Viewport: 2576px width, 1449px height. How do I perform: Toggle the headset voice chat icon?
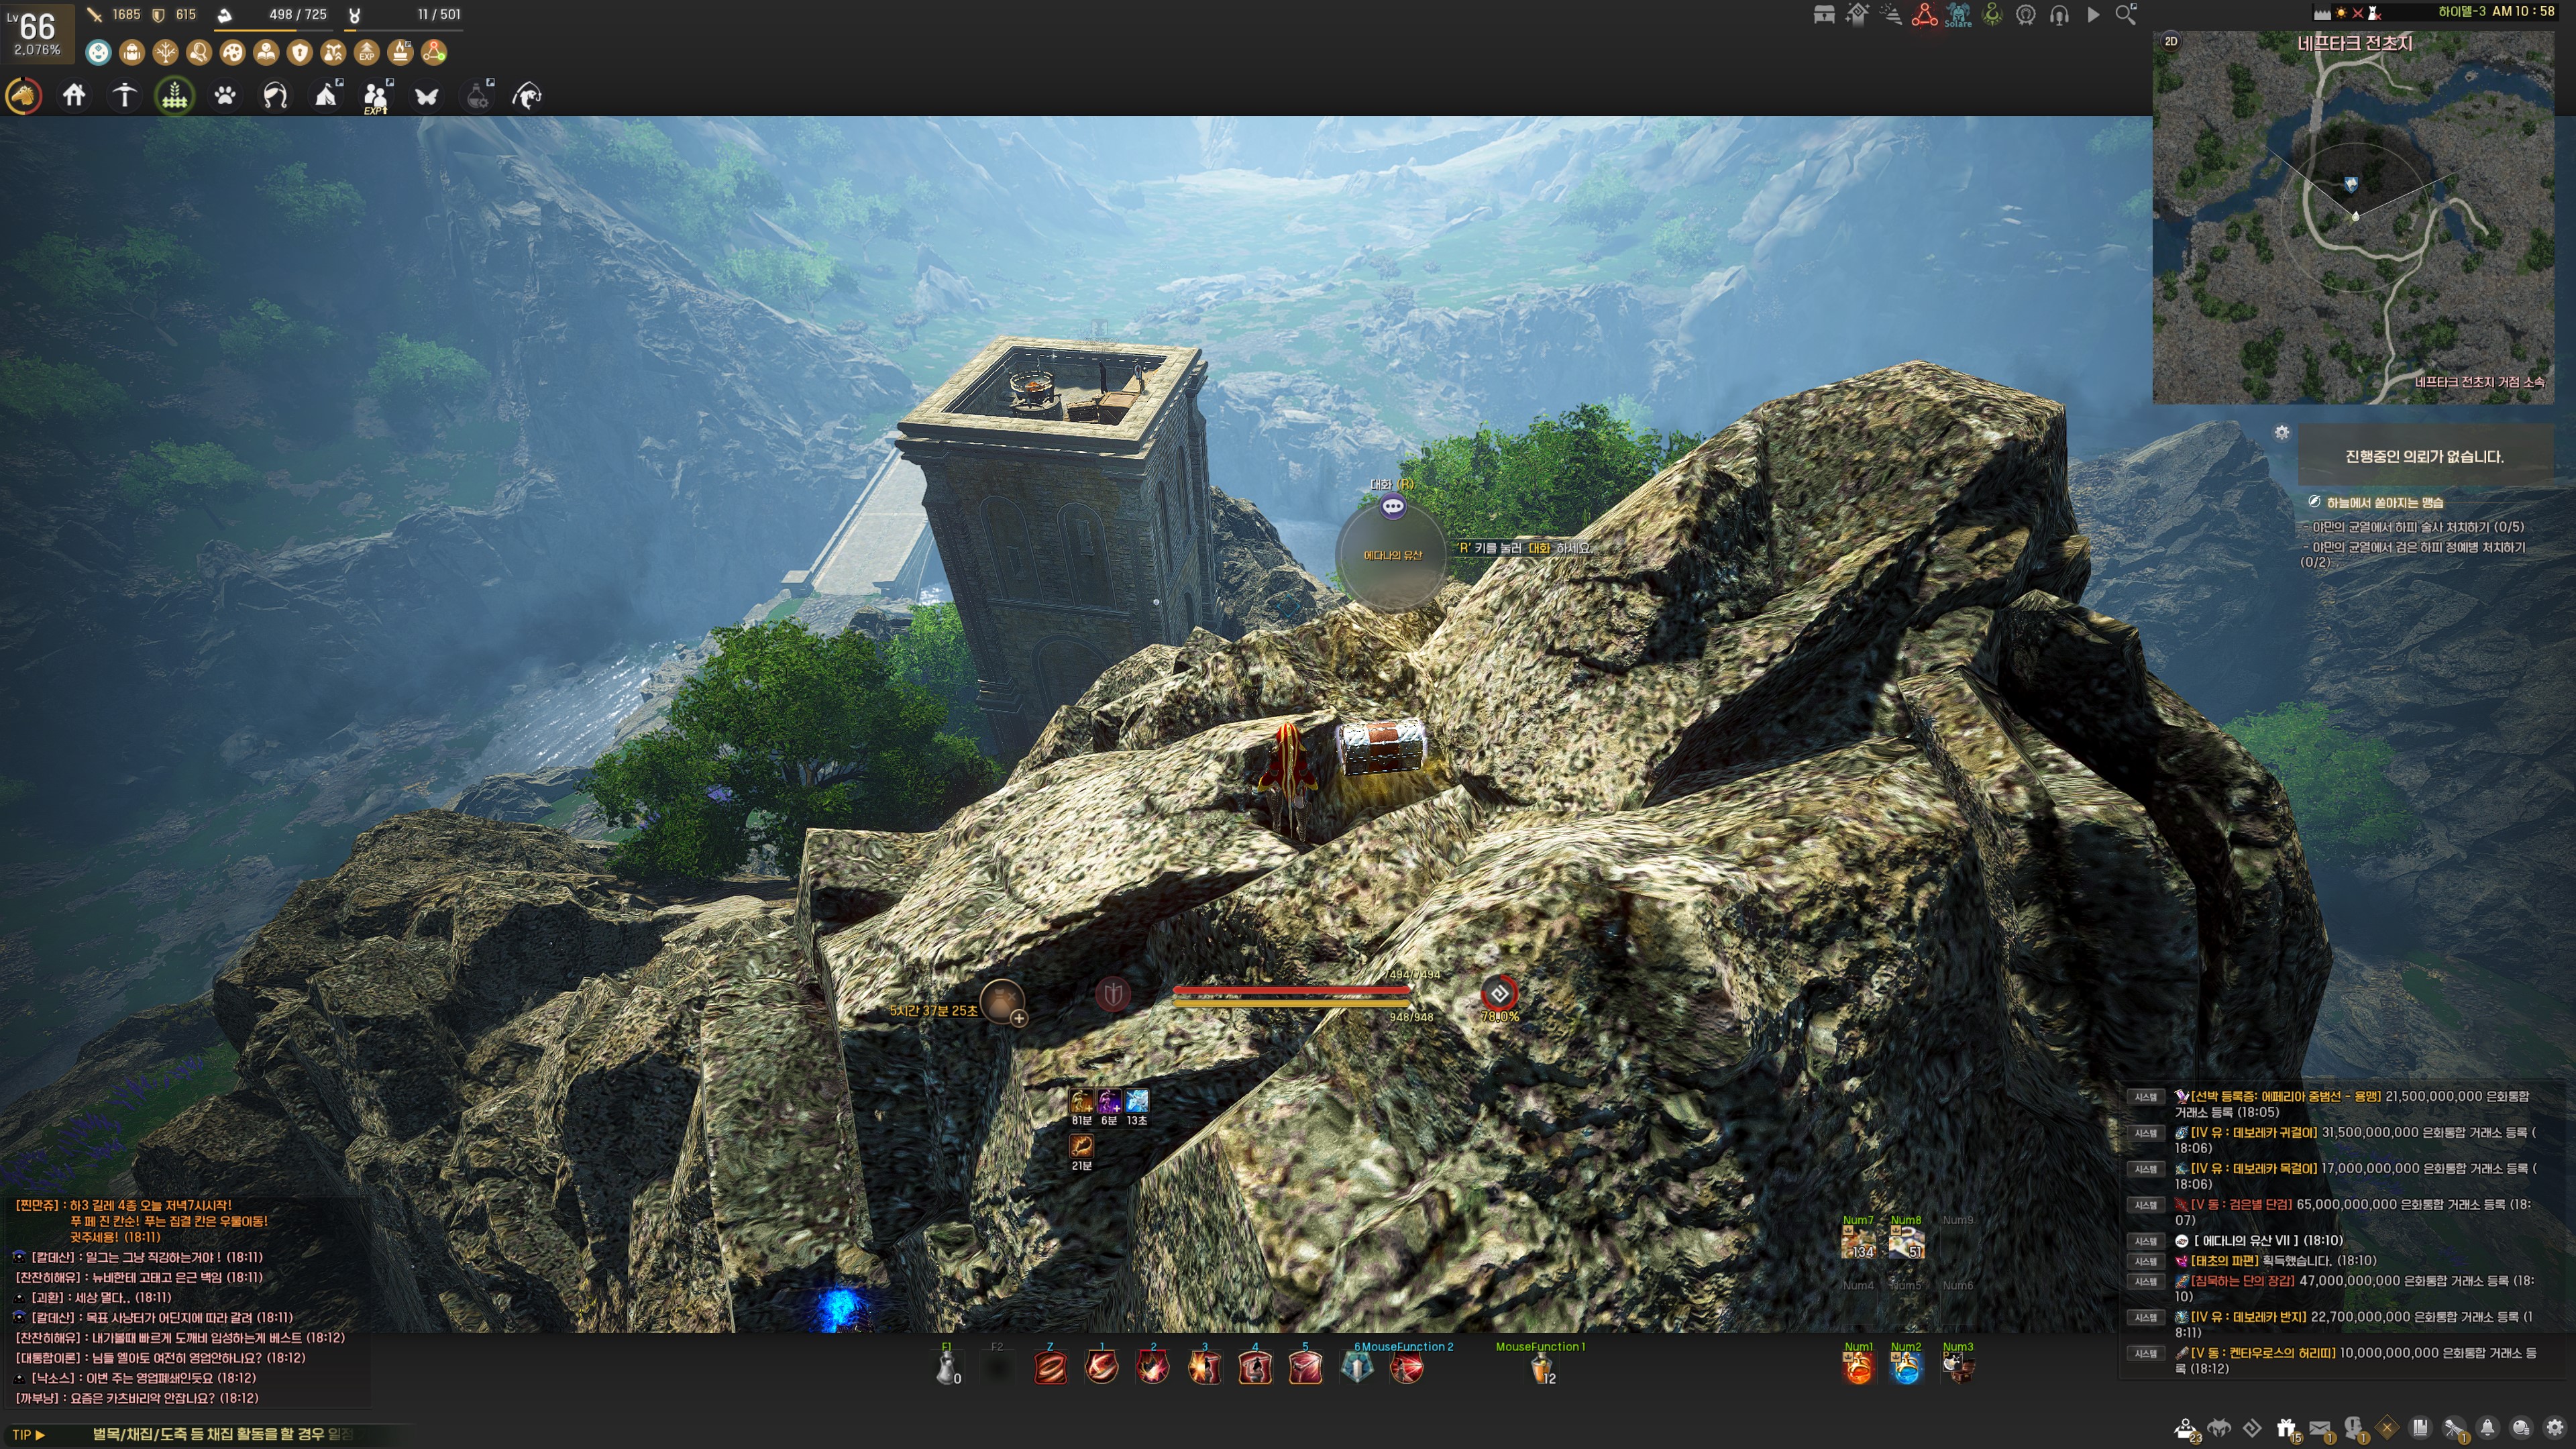[2059, 15]
